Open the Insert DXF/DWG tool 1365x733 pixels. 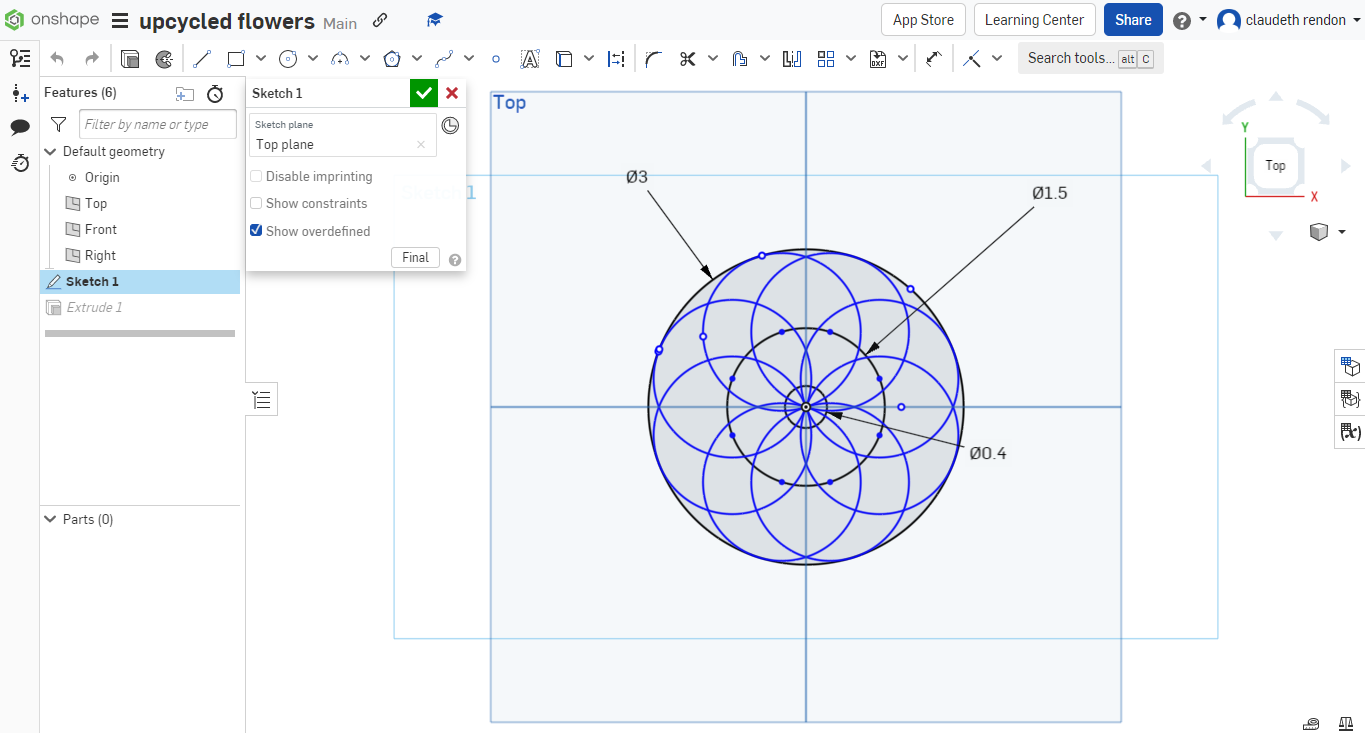pyautogui.click(x=878, y=58)
